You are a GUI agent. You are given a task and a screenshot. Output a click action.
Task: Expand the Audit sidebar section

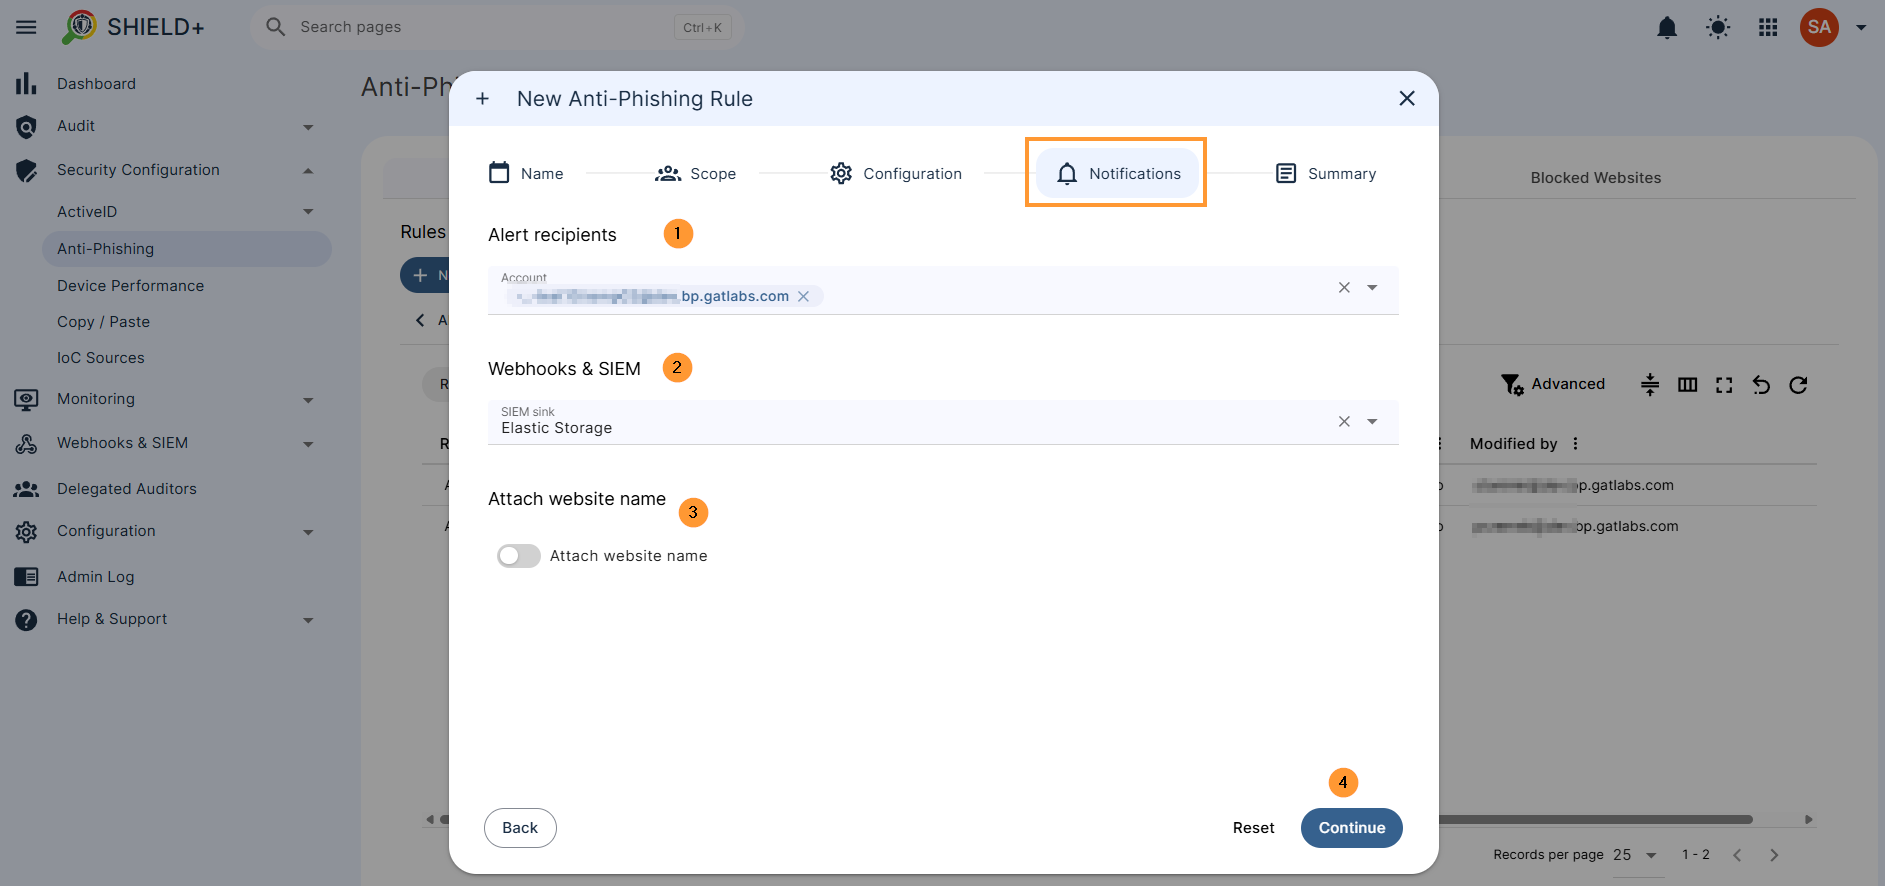tap(308, 127)
